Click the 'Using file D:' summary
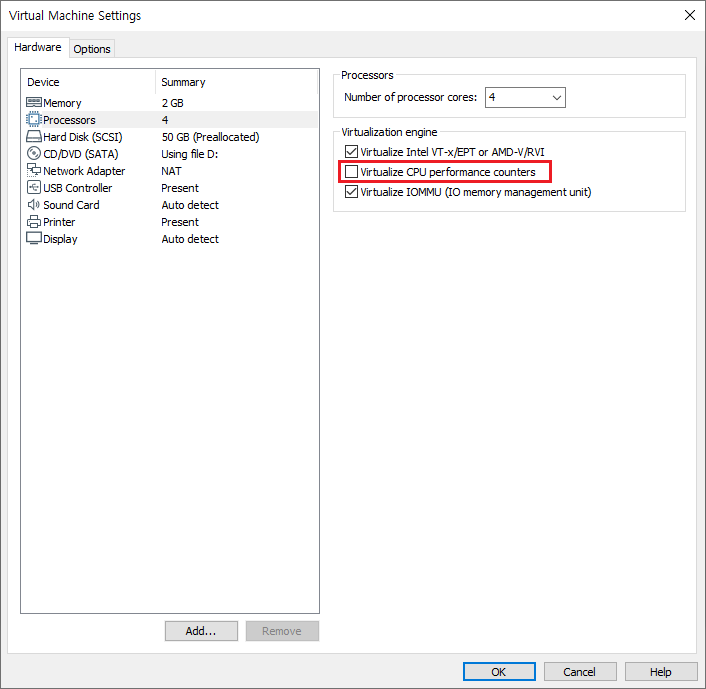The image size is (706, 689). click(x=190, y=154)
